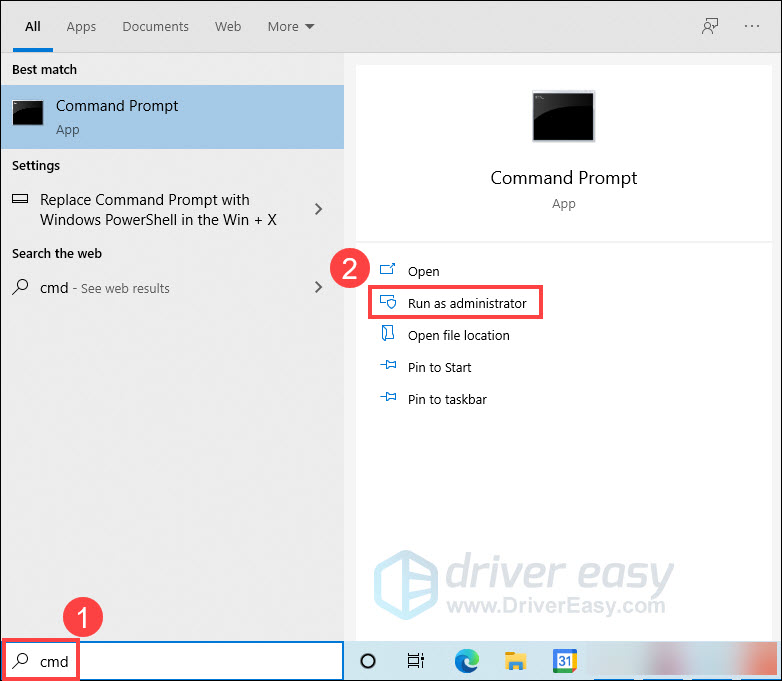Screen dimensions: 782x681
Task: Run Command Prompt as administrator
Action: [x=466, y=303]
